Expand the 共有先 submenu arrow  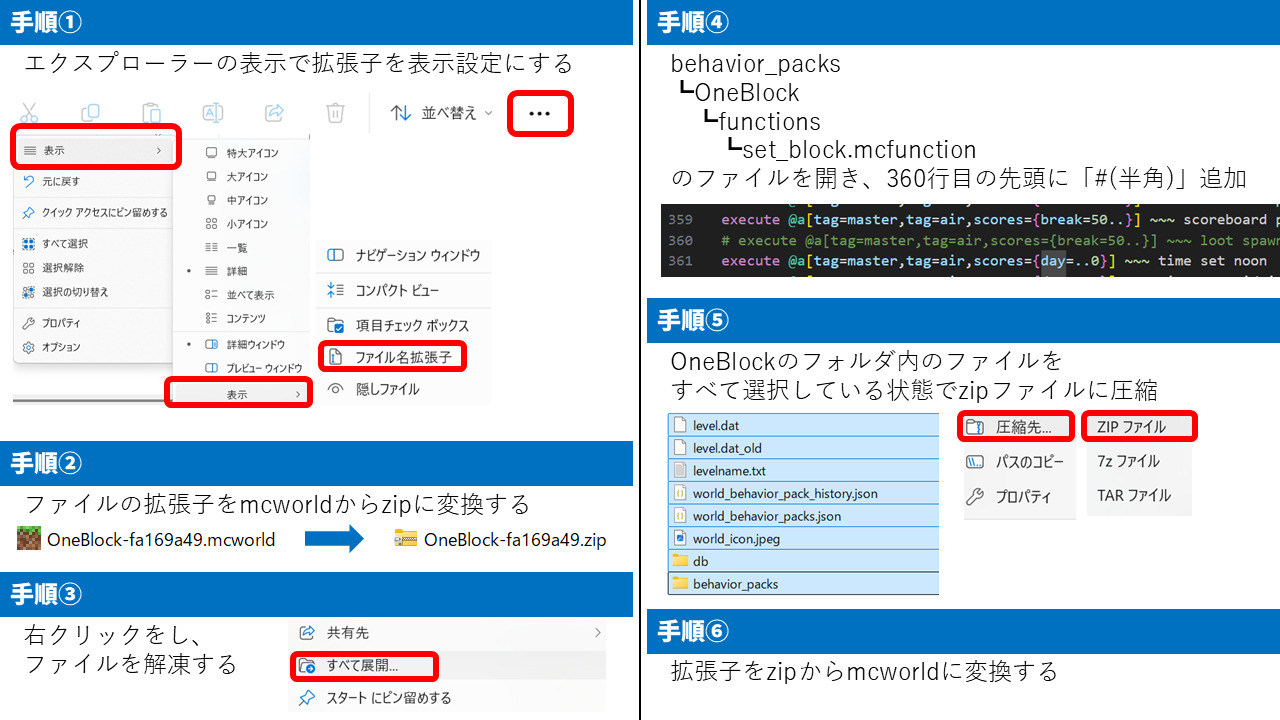click(x=598, y=633)
